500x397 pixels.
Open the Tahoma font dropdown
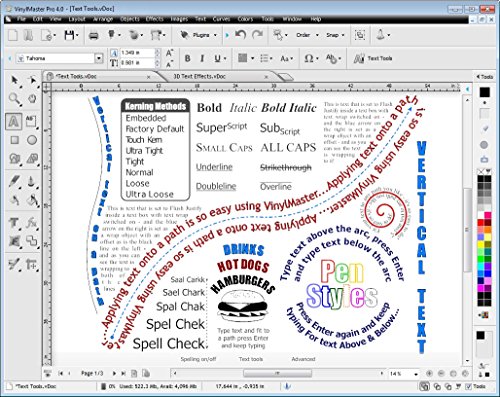(x=99, y=58)
